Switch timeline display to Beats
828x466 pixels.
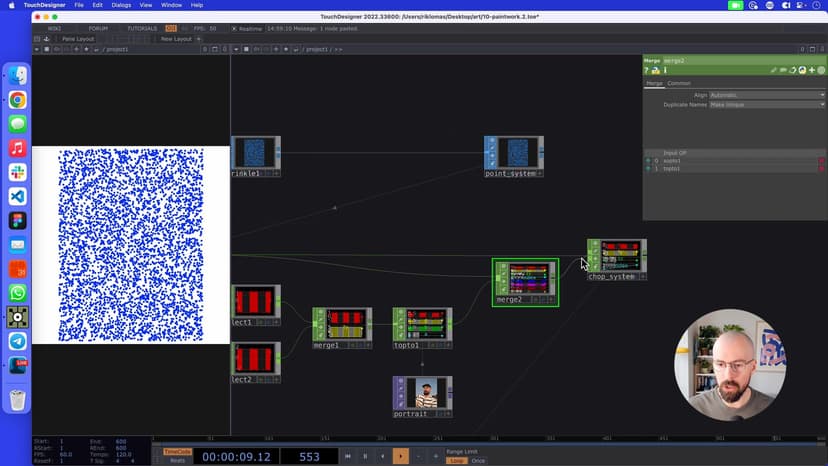[176, 460]
